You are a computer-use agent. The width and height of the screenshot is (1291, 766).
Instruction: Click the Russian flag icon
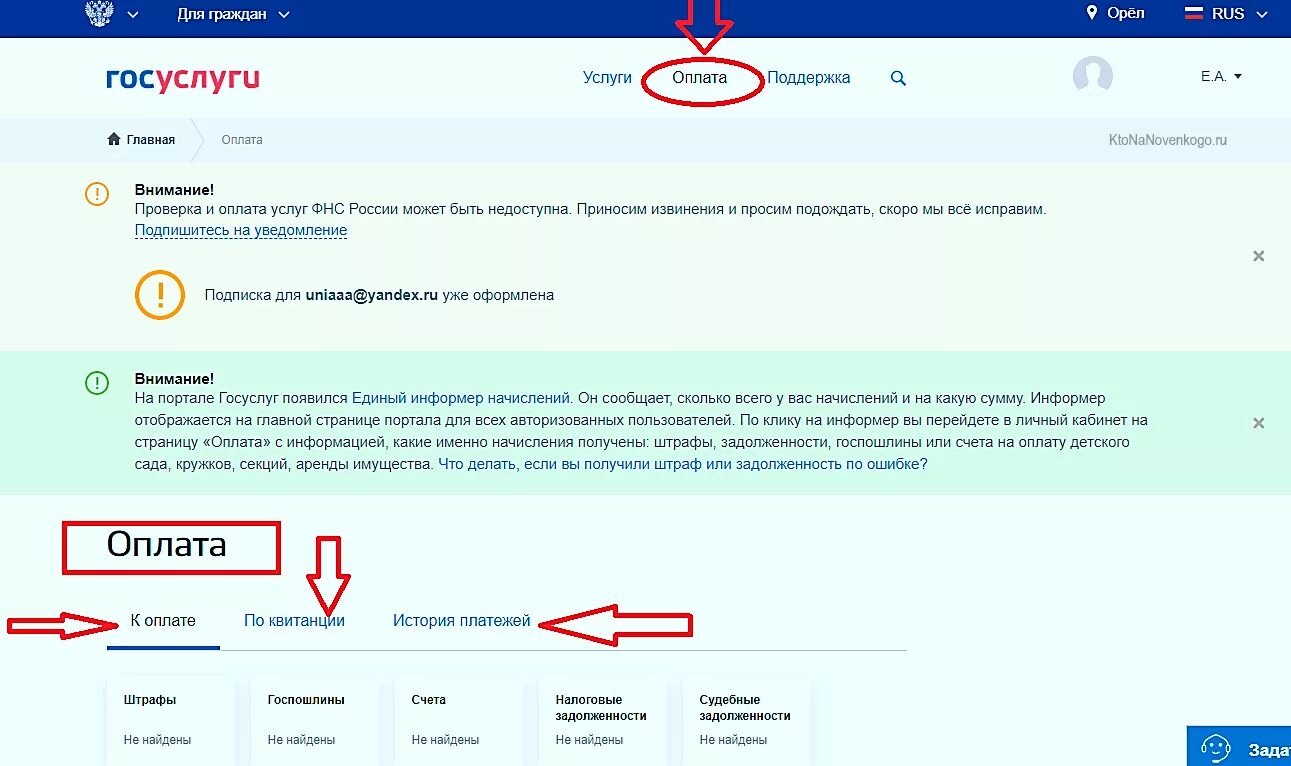pos(1194,14)
